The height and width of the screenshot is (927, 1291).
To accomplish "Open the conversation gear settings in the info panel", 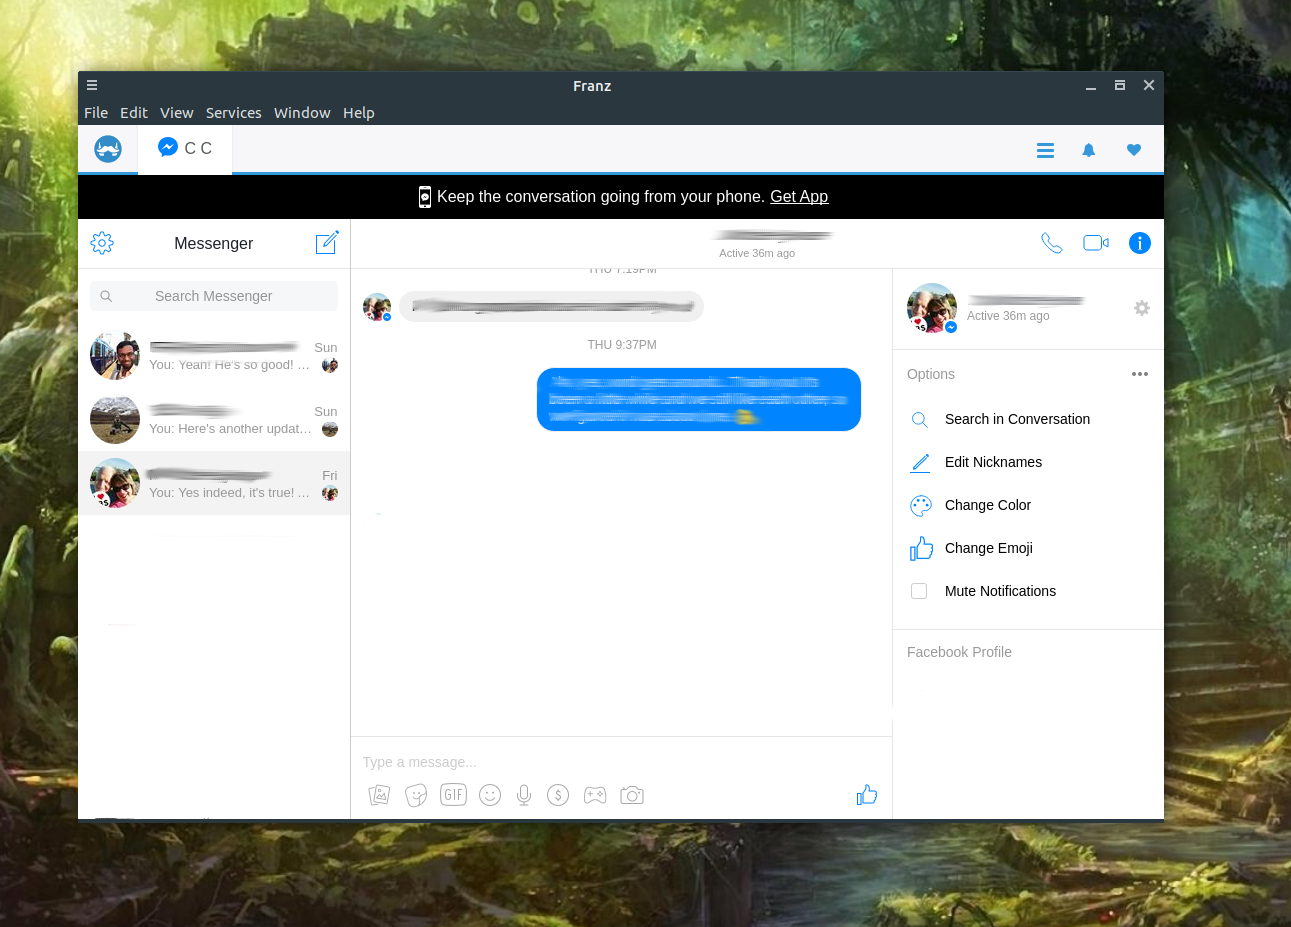I will tap(1142, 308).
